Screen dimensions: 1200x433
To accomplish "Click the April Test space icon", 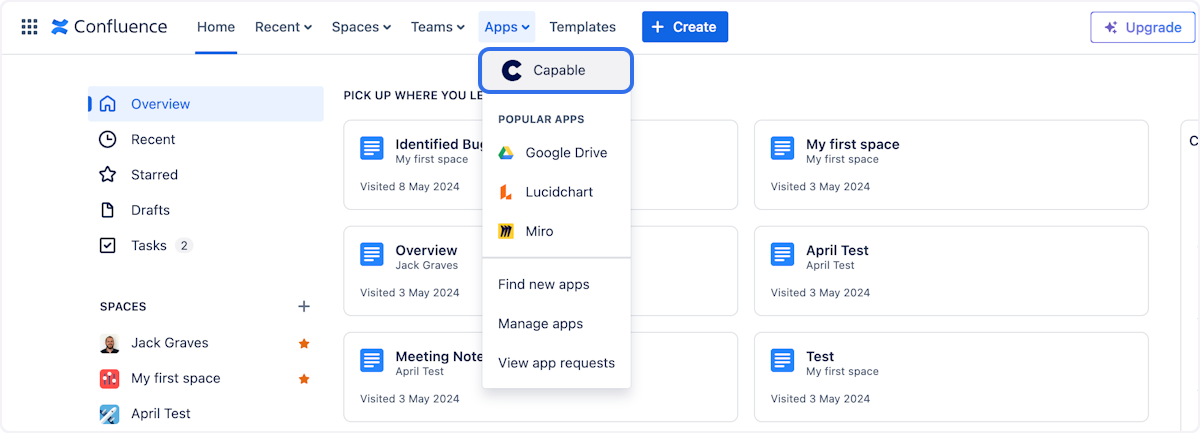I will (110, 413).
